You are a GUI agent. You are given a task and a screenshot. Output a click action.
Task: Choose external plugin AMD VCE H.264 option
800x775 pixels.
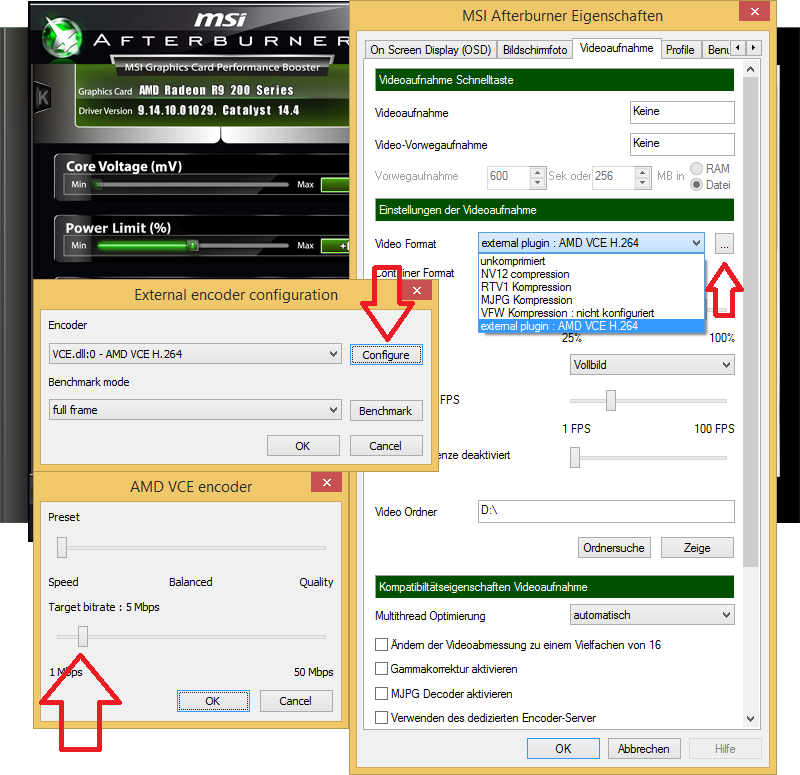click(x=591, y=326)
